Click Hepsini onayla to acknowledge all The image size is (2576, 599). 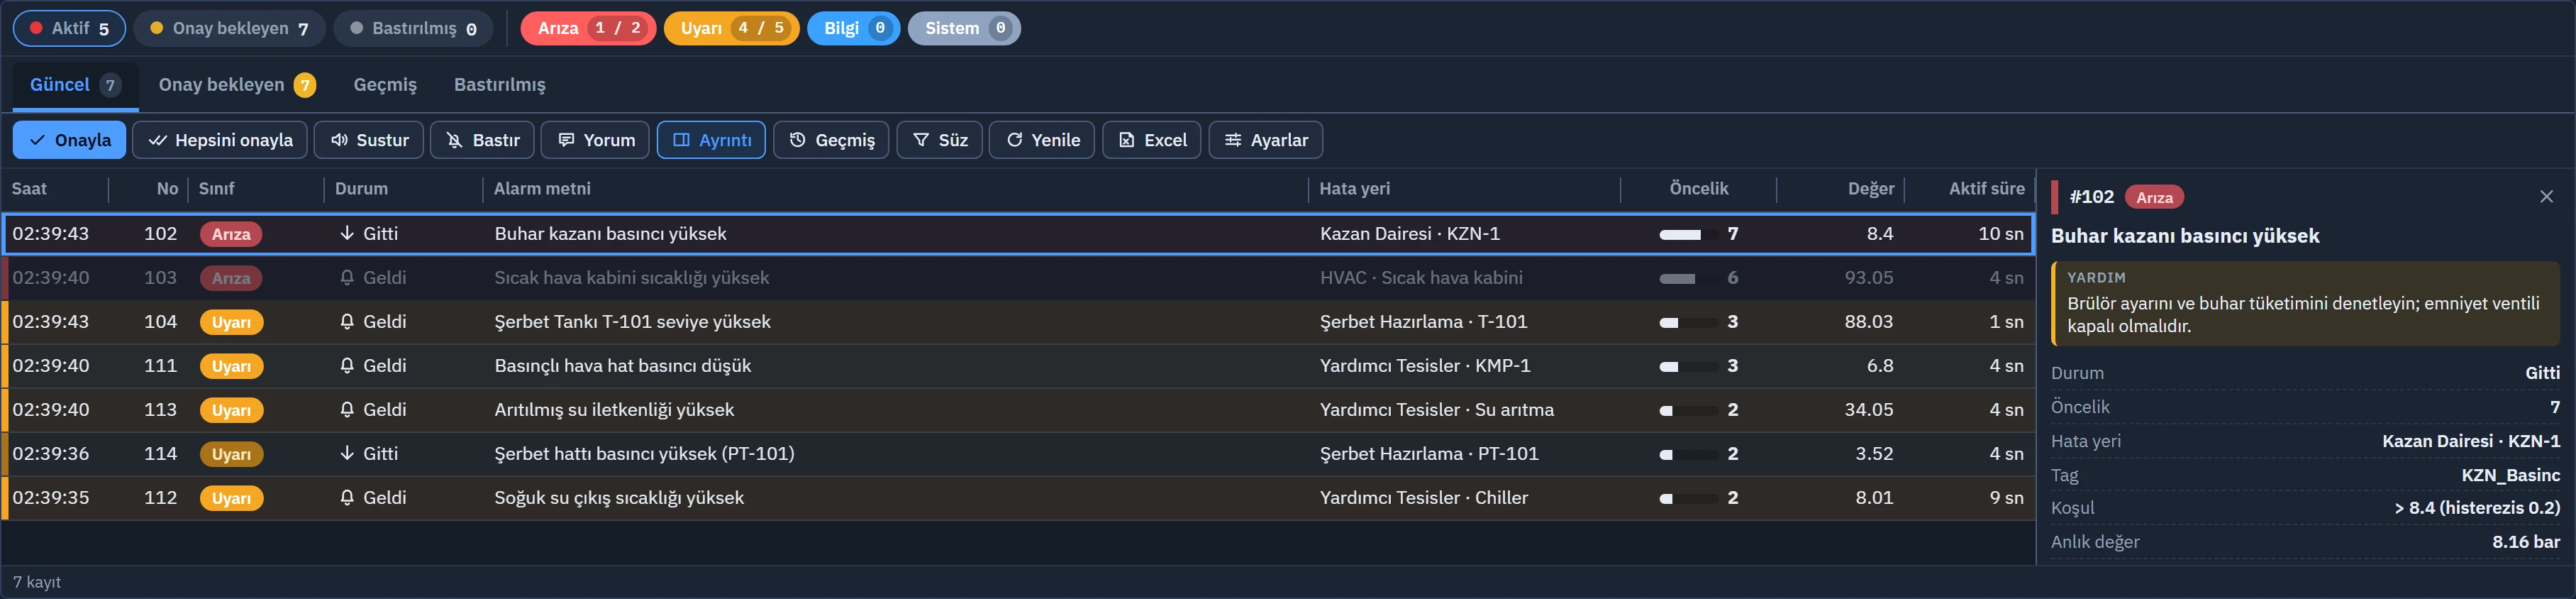click(220, 140)
